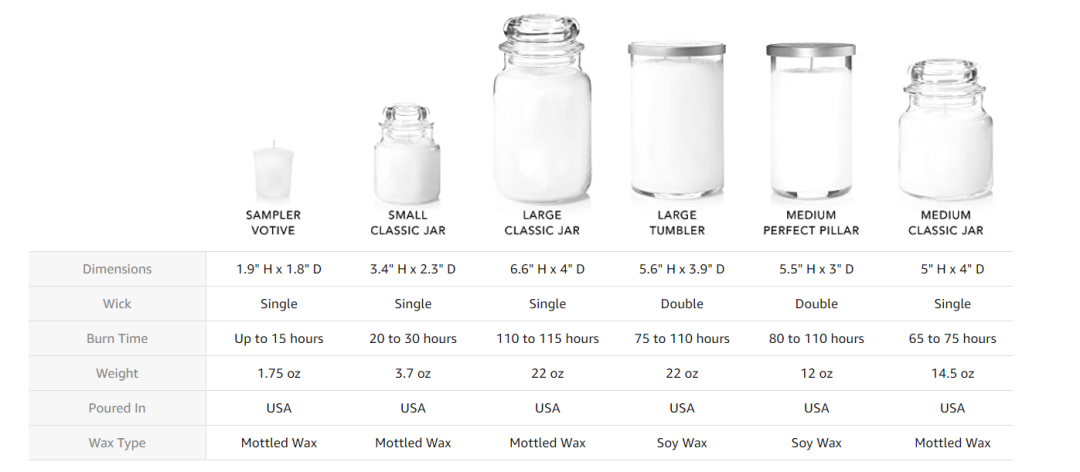The height and width of the screenshot is (472, 1080).
Task: Click the Large Classic Jar candle image
Action: 542,110
